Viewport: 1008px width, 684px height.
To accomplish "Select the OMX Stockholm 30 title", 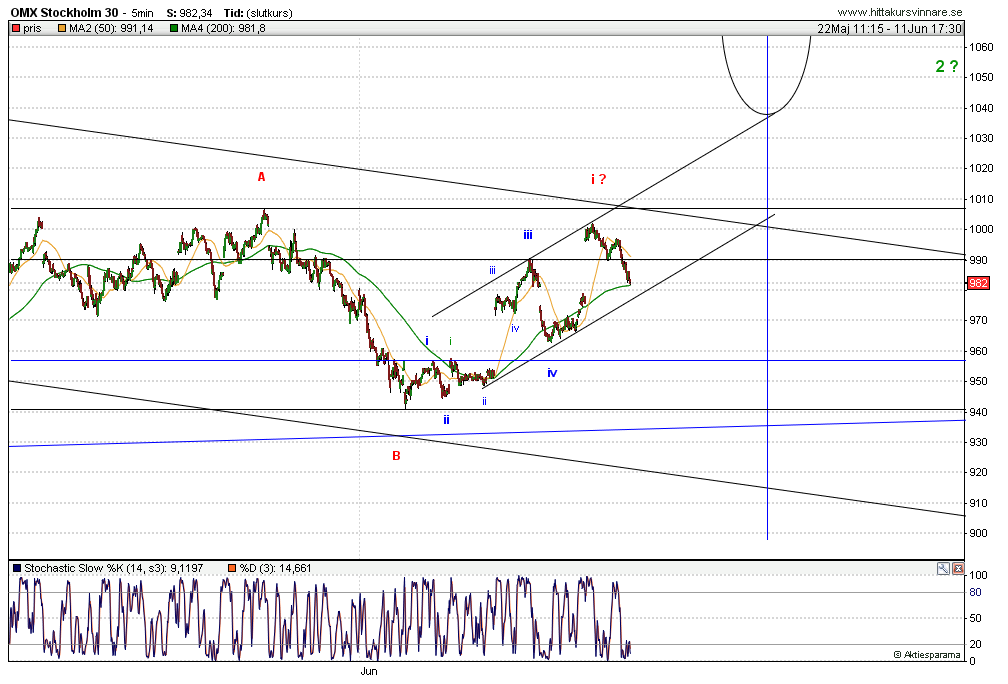I will (64, 13).
